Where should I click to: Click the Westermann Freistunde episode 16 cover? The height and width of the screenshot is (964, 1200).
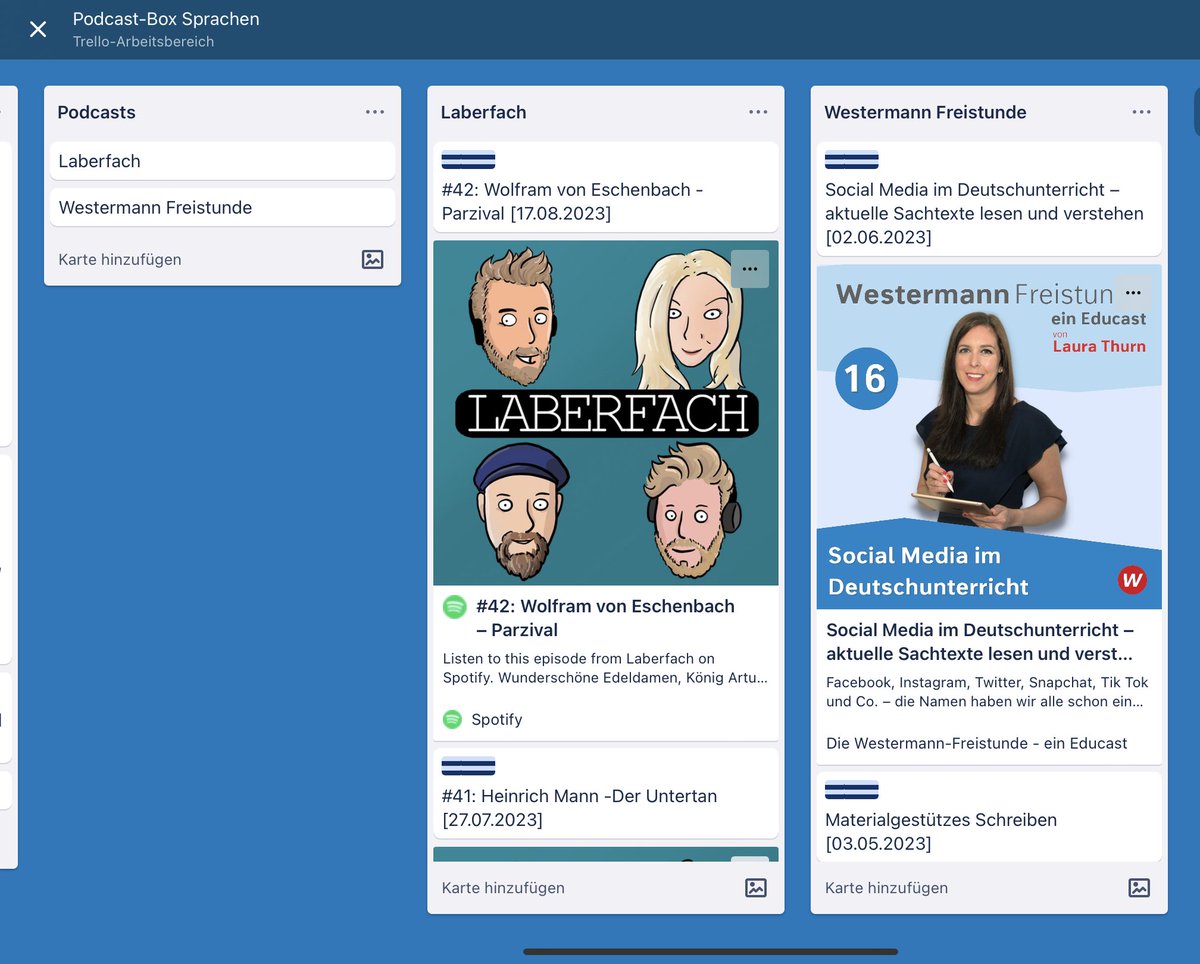pyautogui.click(x=989, y=437)
